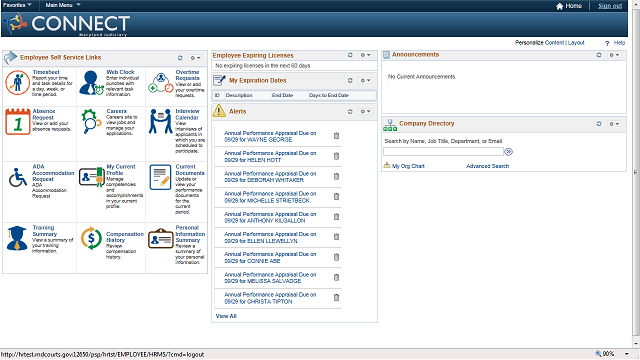Open WAYNE GEORGE performance appraisal alert link
The height and width of the screenshot is (360, 640).
tap(270, 136)
